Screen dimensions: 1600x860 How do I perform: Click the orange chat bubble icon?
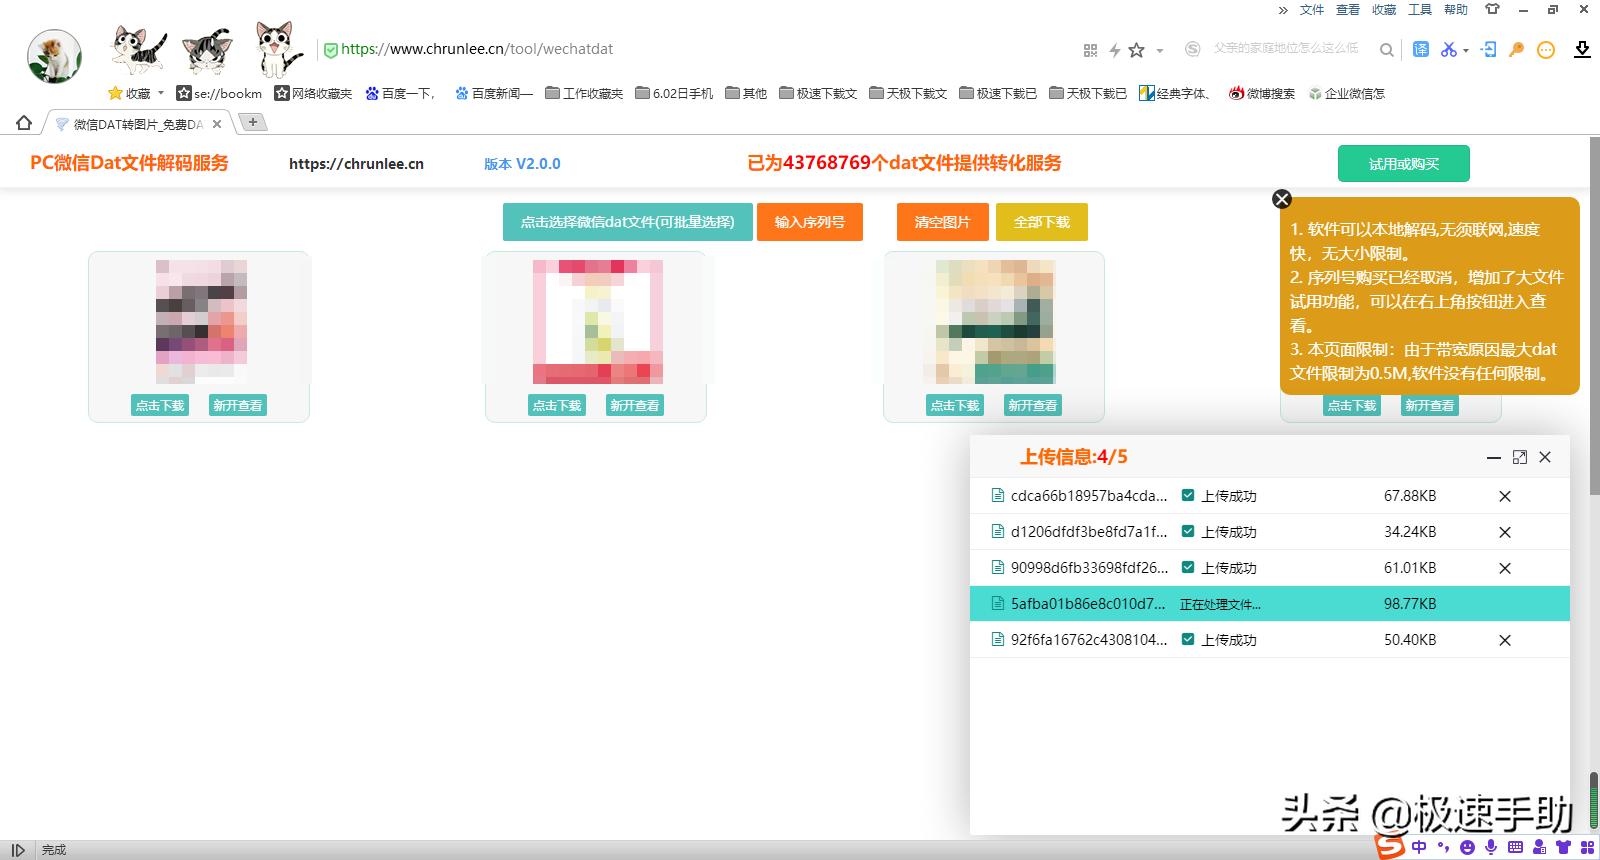(x=1546, y=50)
